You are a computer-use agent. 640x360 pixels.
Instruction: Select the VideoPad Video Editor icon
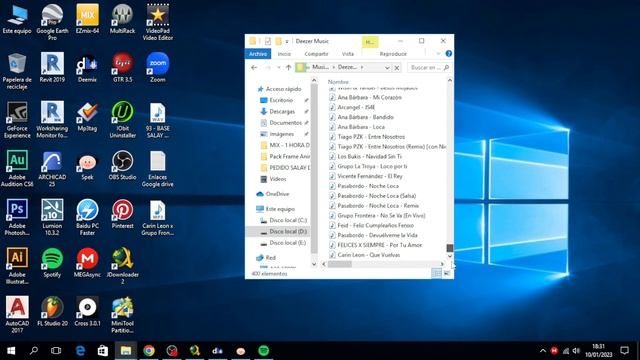158,22
